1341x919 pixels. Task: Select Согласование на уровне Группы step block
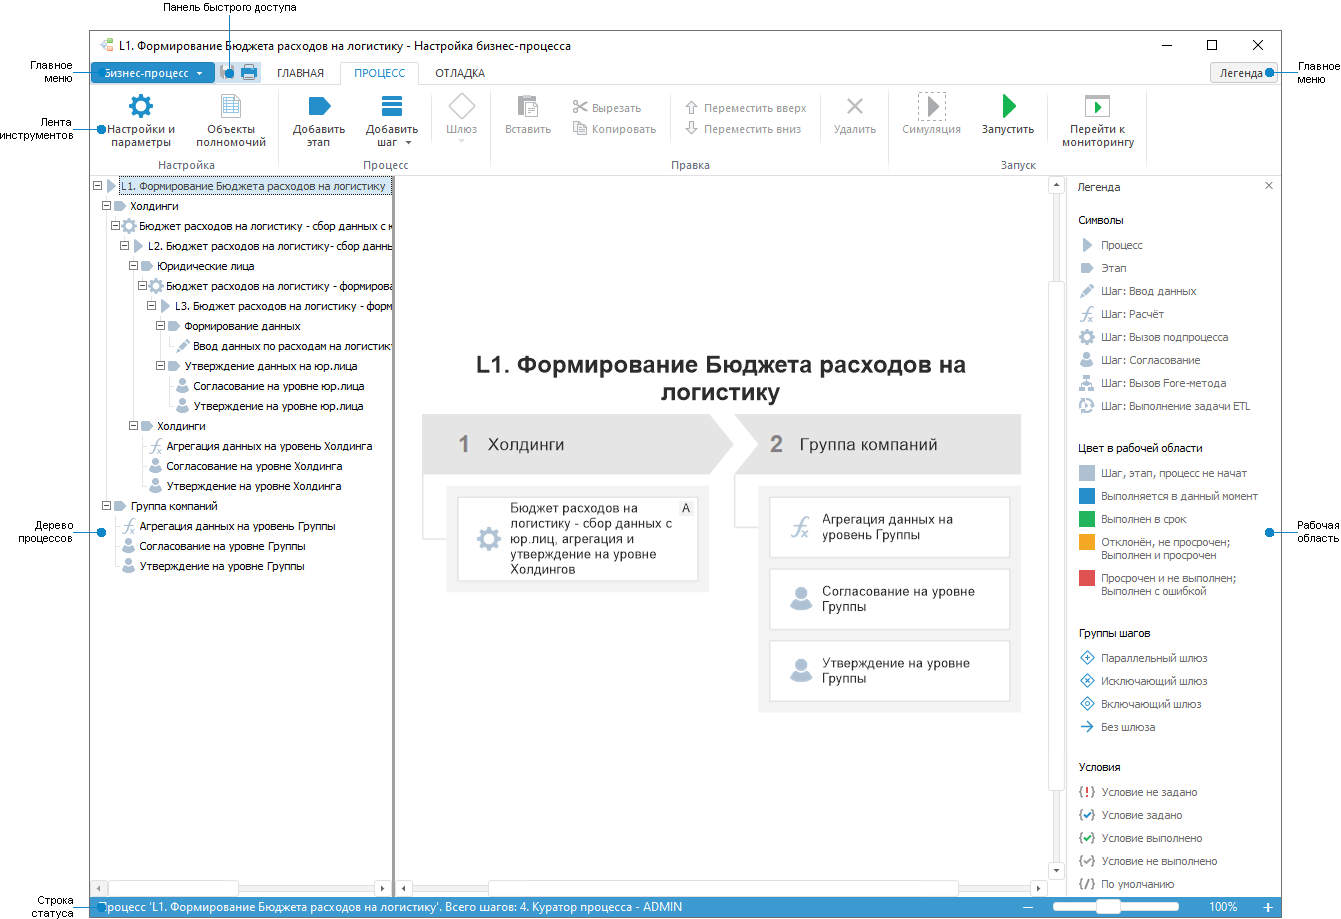click(889, 599)
